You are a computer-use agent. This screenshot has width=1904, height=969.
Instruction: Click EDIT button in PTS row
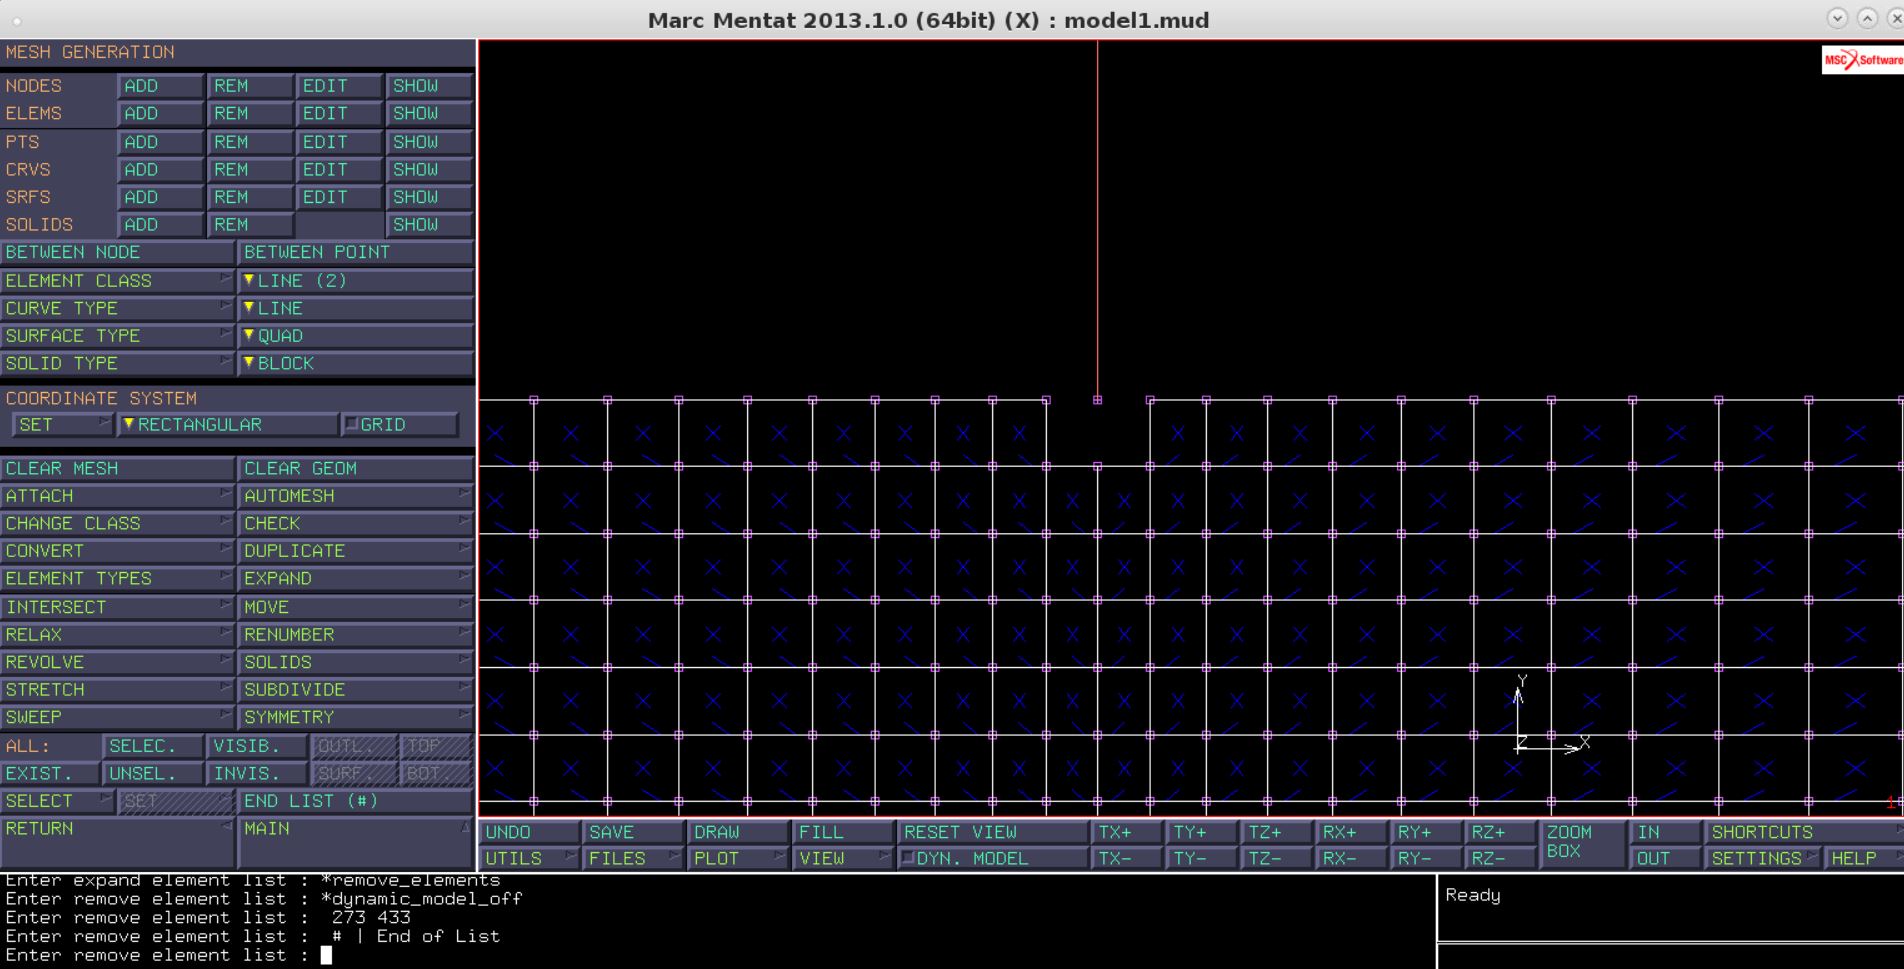coord(339,142)
